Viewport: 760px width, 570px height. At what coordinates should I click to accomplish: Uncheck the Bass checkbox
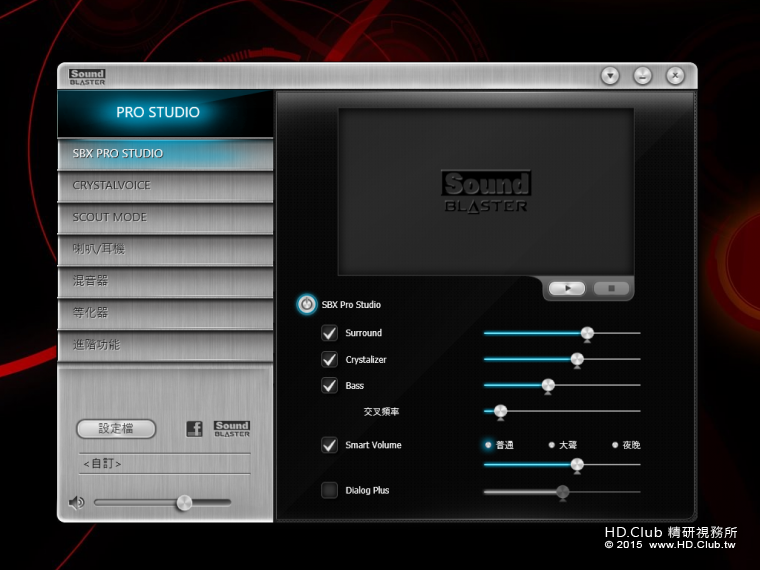[x=330, y=385]
